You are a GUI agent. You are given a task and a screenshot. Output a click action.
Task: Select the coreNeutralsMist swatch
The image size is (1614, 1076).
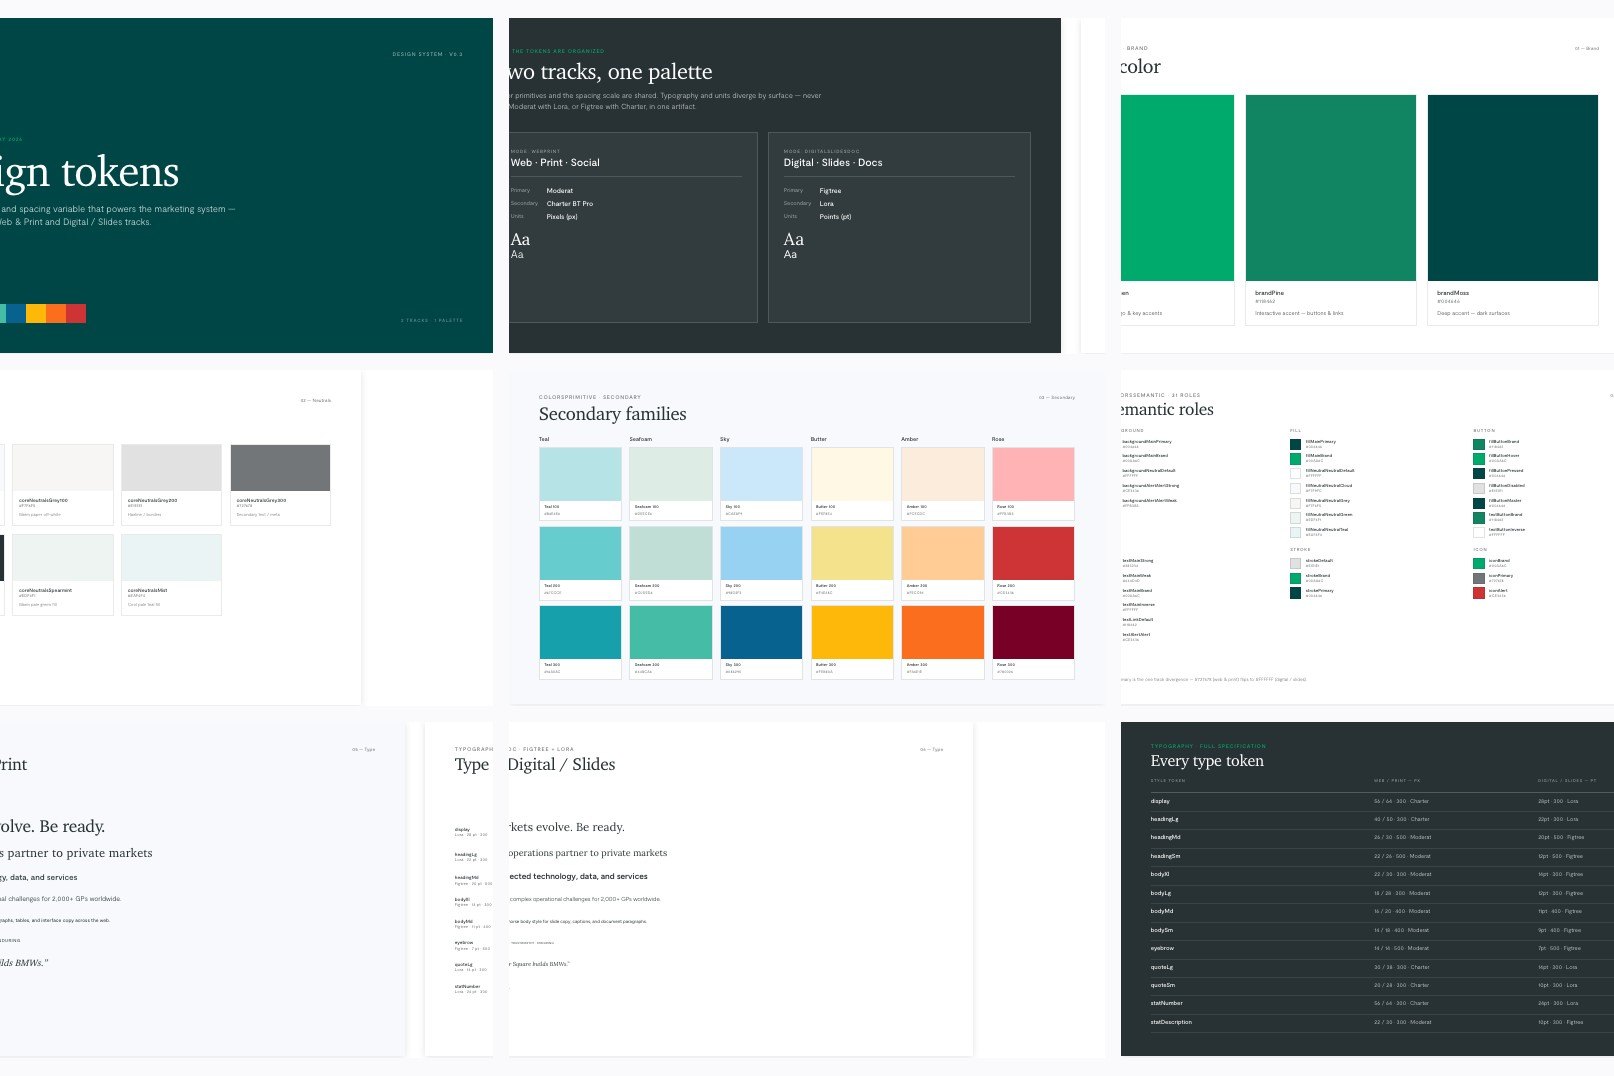pos(171,557)
